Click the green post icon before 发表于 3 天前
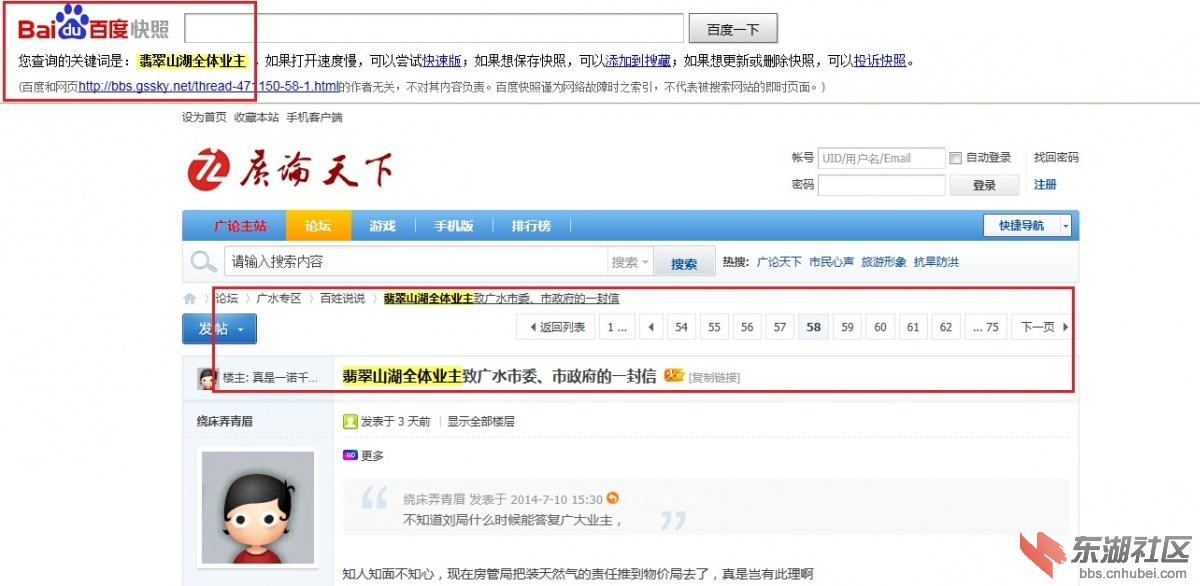This screenshot has height=586, width=1200. pyautogui.click(x=350, y=422)
